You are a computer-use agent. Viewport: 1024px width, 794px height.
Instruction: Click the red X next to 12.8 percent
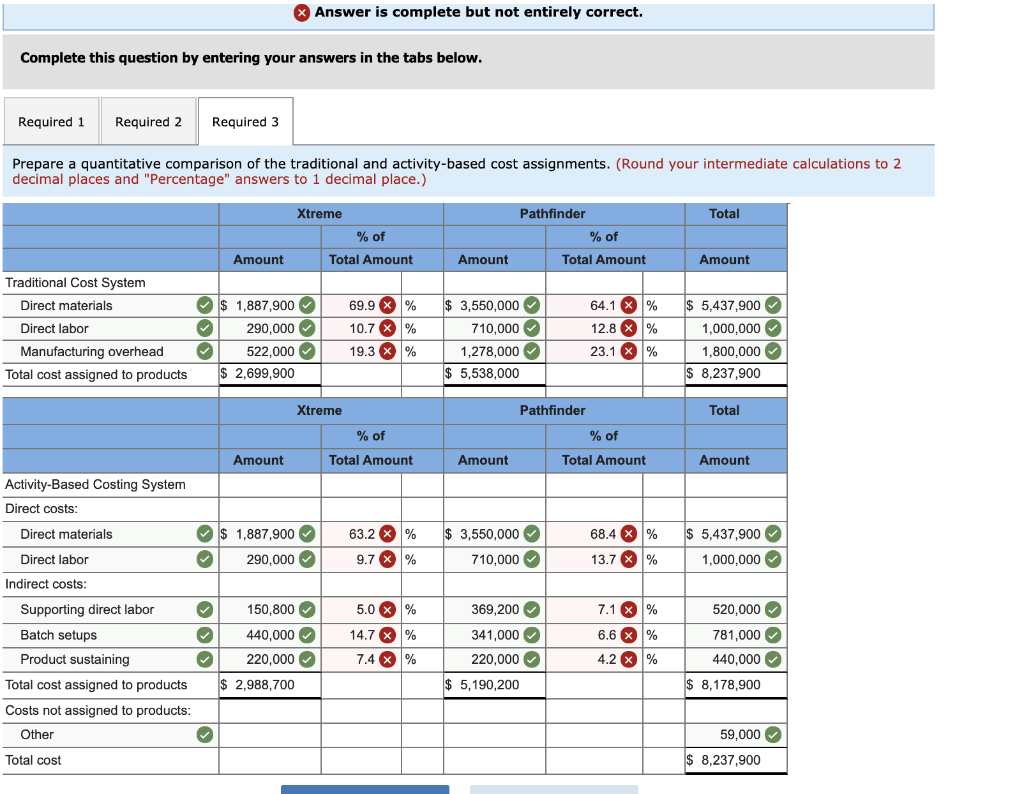(x=629, y=328)
